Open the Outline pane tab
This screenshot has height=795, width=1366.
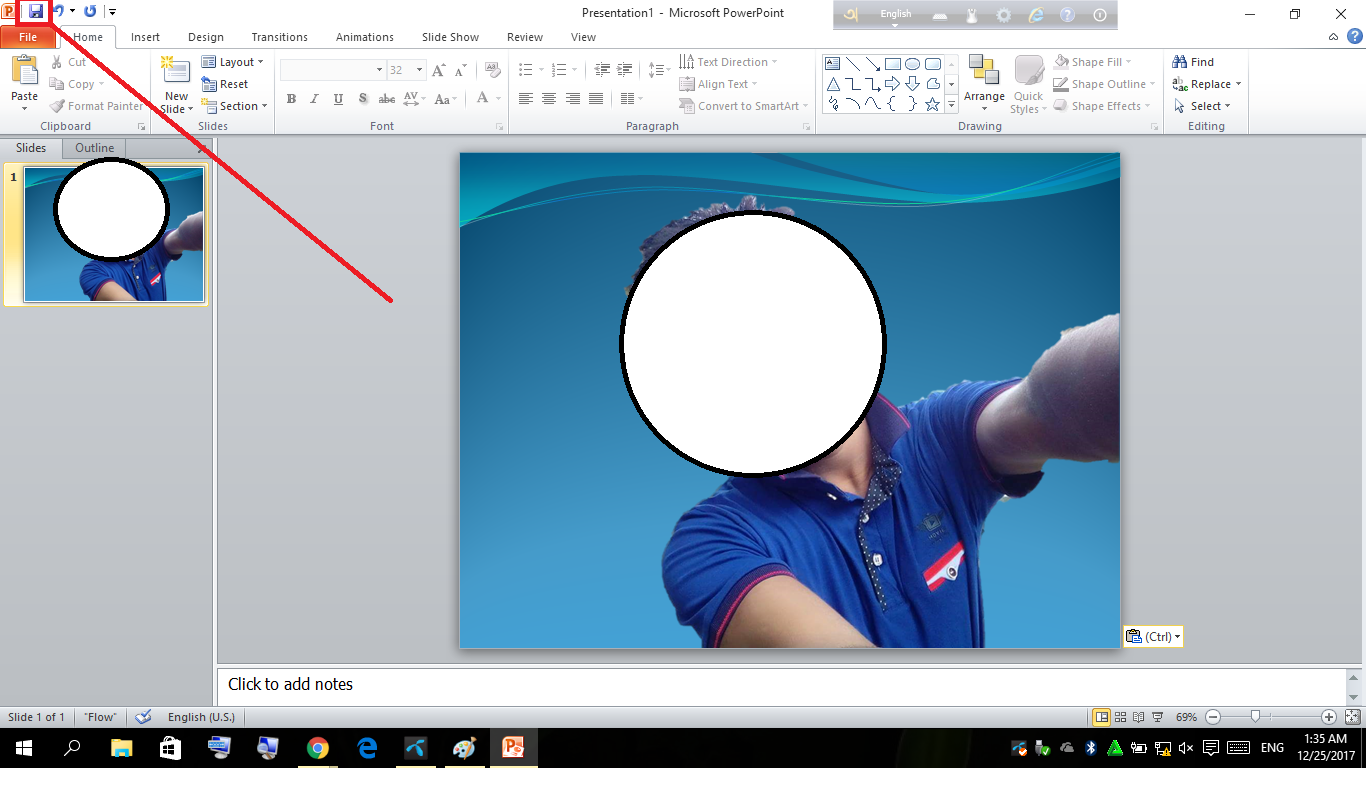(95, 148)
